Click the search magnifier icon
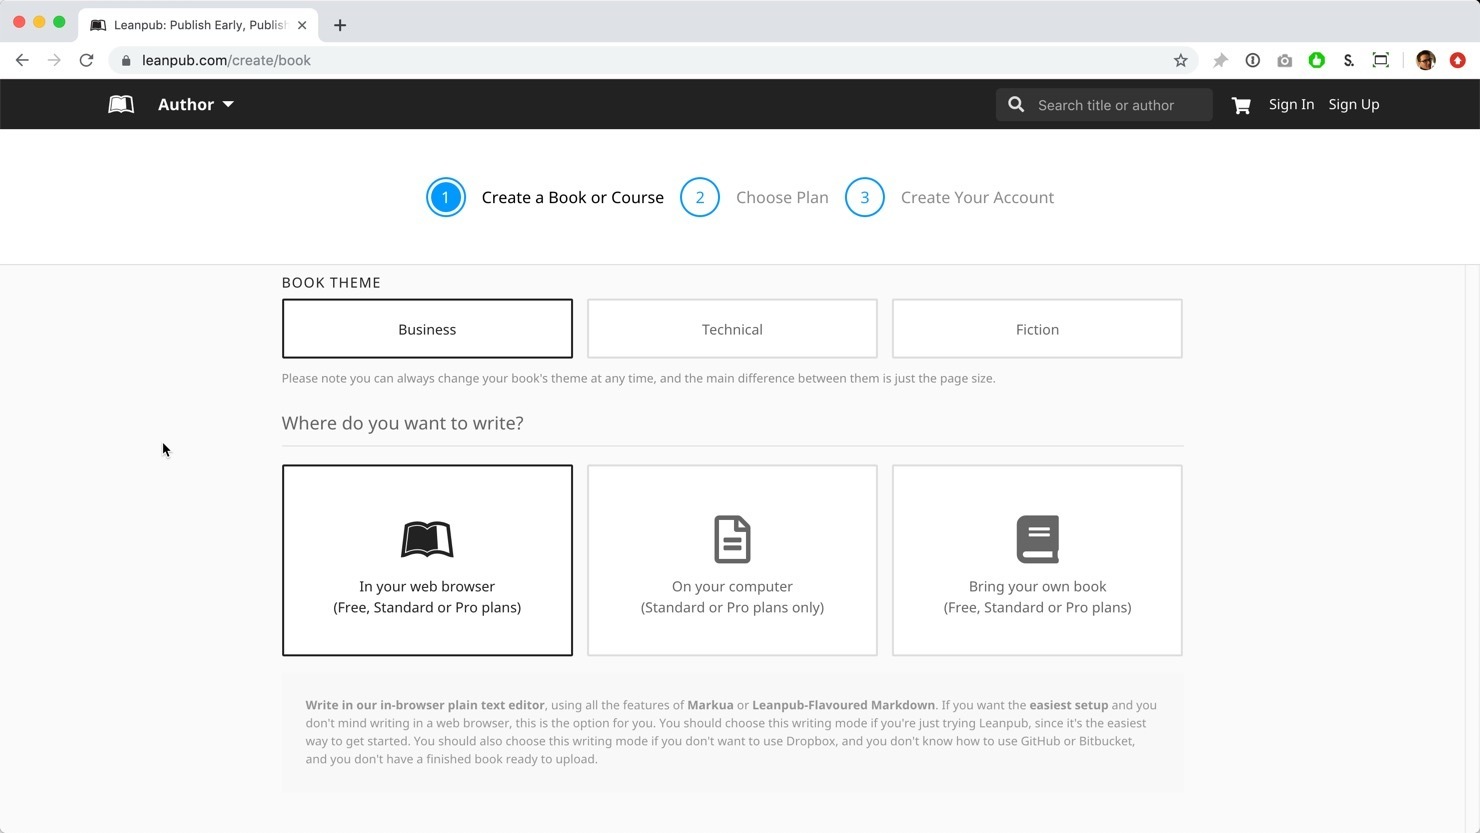 click(x=1016, y=104)
